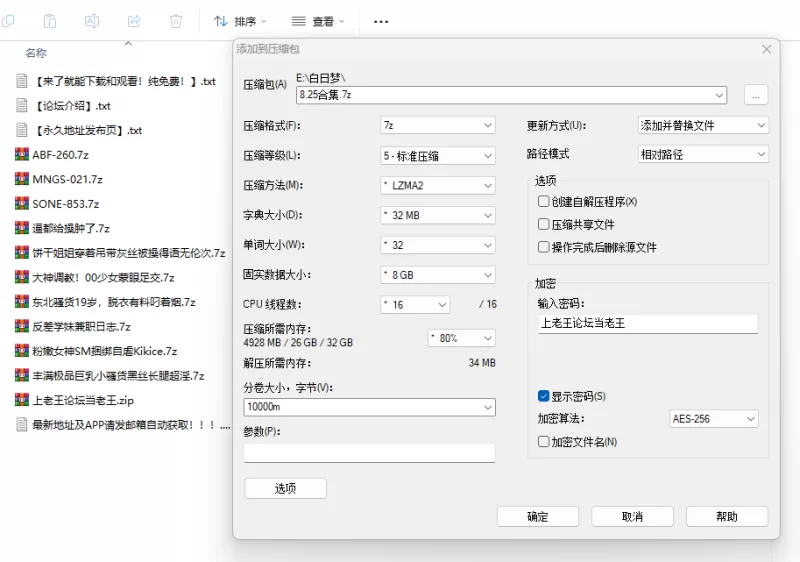Screen dimensions: 800x562
Task: Open the 加密算法 AES-256 dropdown
Action: [x=713, y=419]
